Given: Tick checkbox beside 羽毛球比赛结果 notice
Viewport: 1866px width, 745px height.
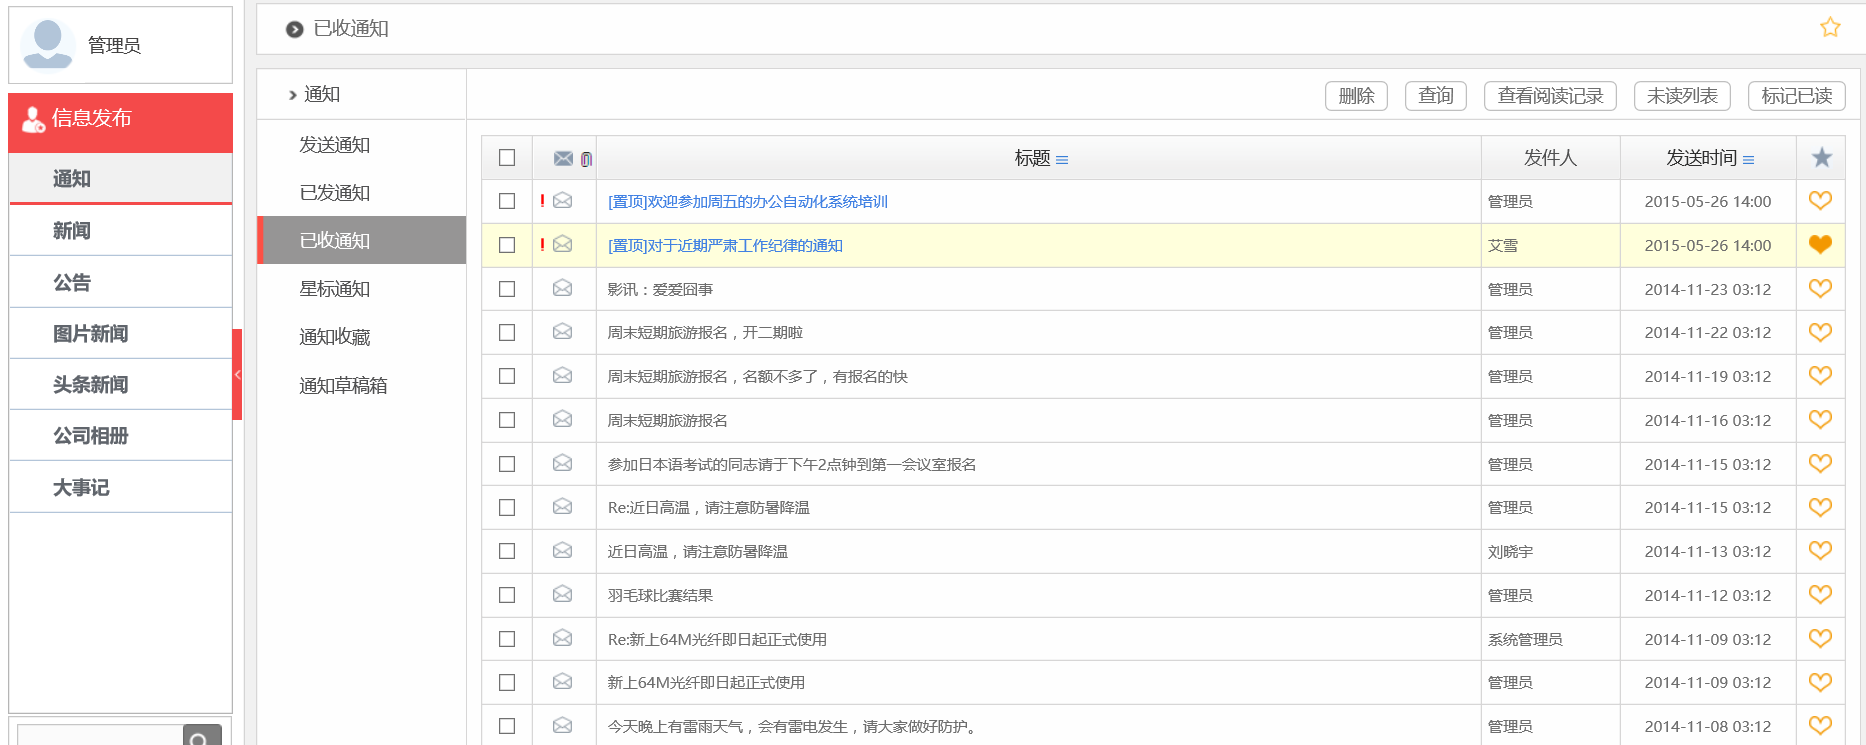Looking at the screenshot, I should pos(507,595).
